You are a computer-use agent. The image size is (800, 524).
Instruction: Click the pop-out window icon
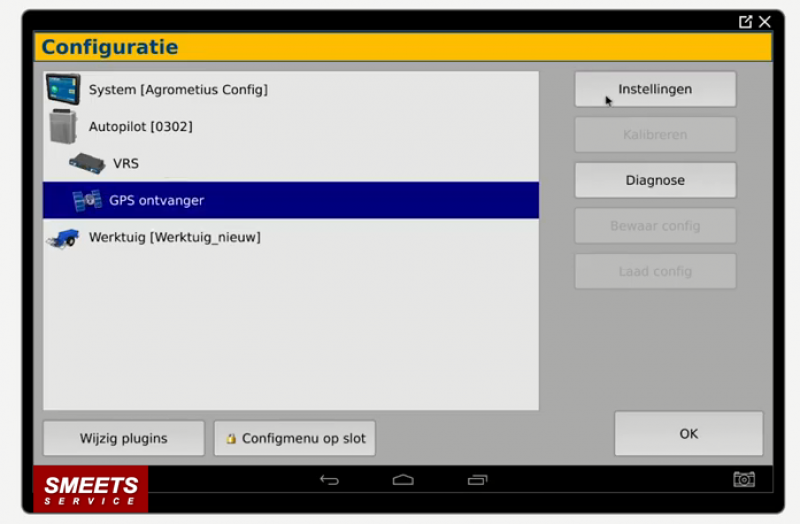click(745, 21)
